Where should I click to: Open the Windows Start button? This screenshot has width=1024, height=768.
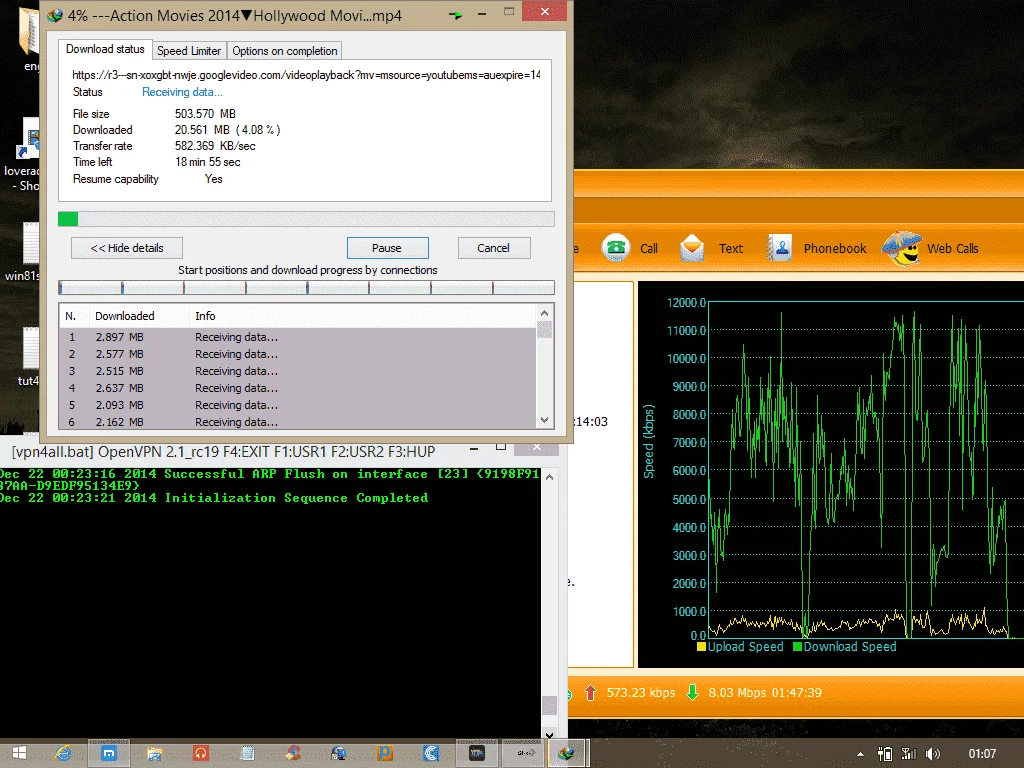(x=19, y=753)
